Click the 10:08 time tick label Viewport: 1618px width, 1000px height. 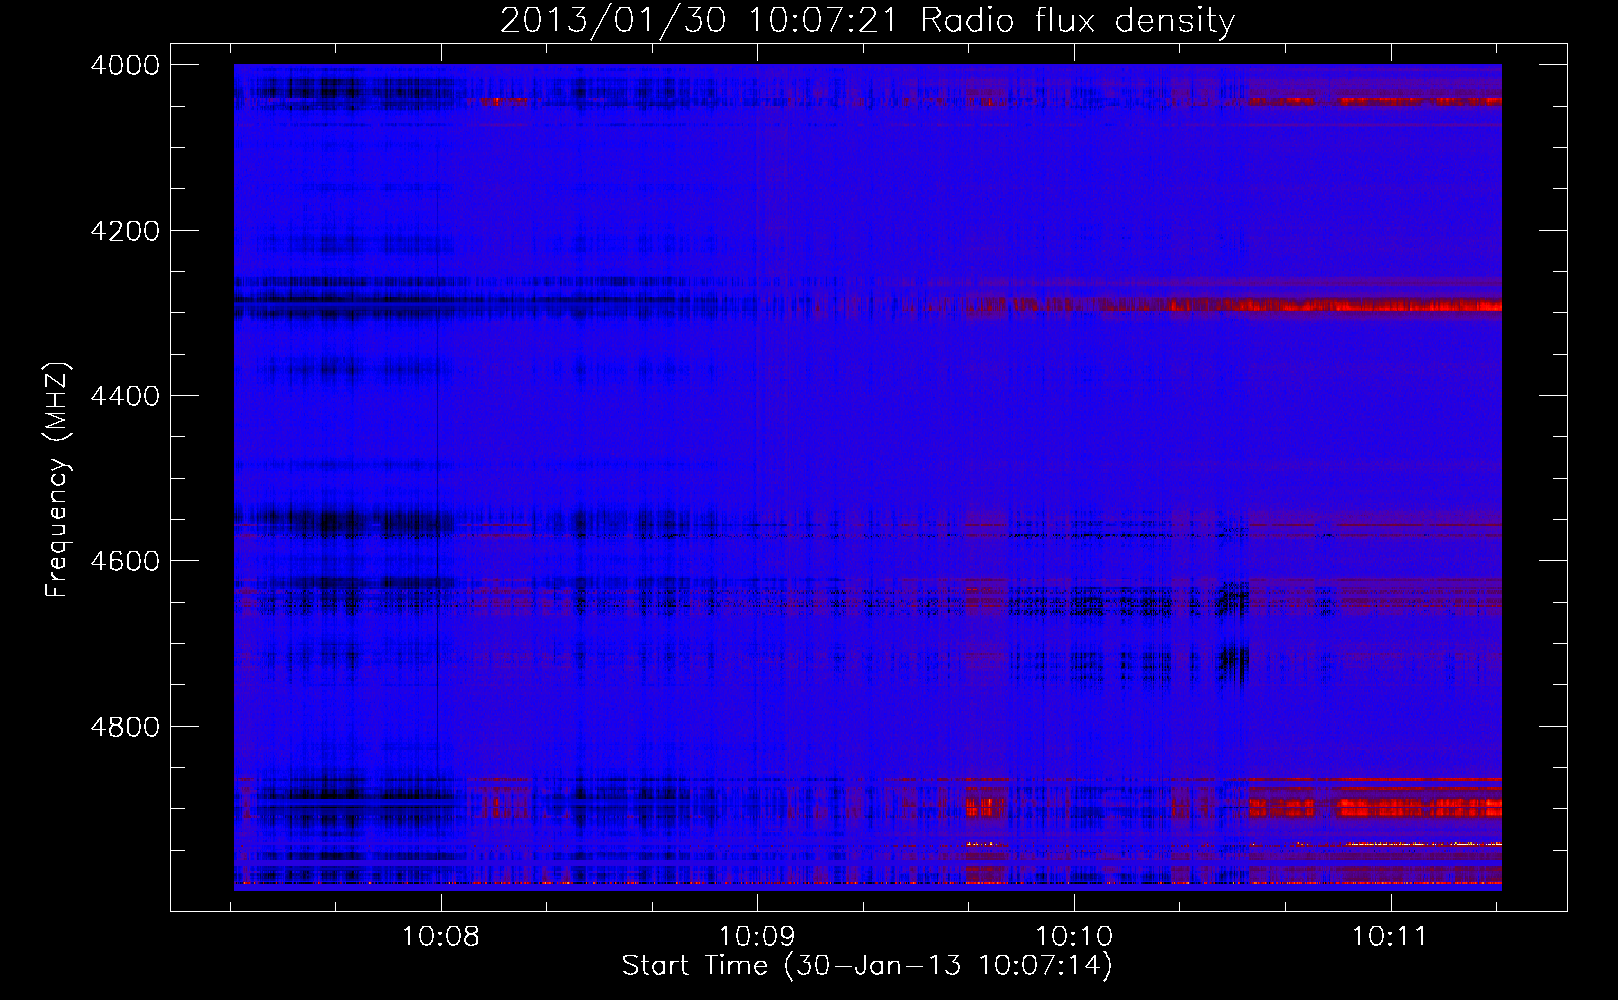441,937
